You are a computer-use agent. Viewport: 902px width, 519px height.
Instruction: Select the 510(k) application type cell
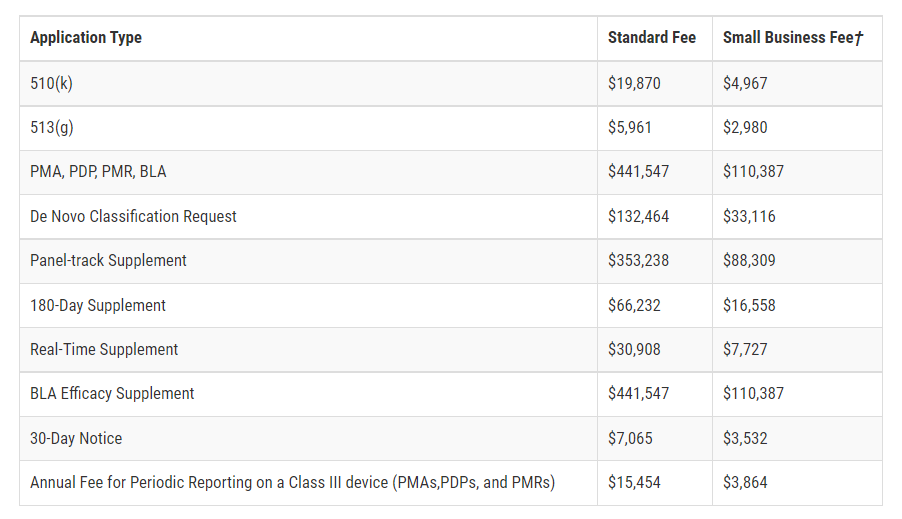51,83
